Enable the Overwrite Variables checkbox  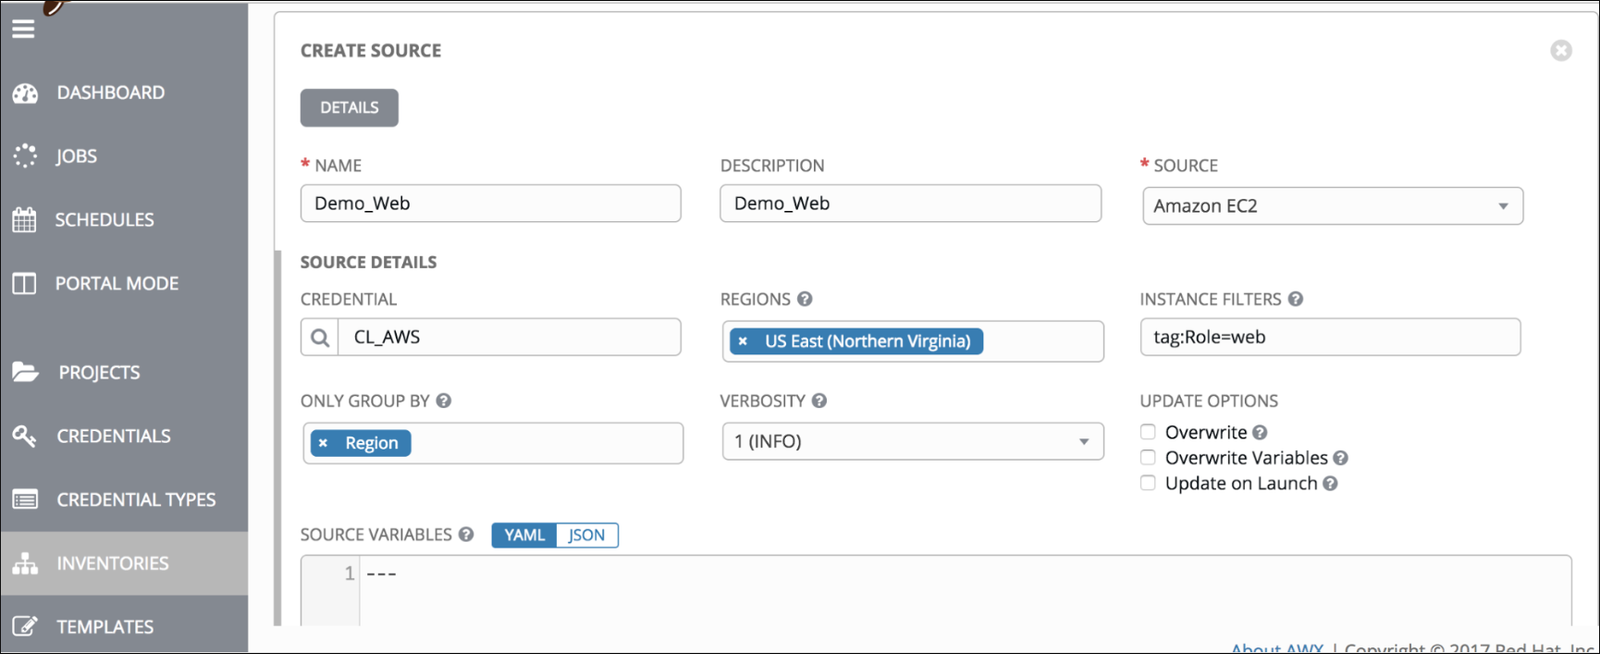1148,457
